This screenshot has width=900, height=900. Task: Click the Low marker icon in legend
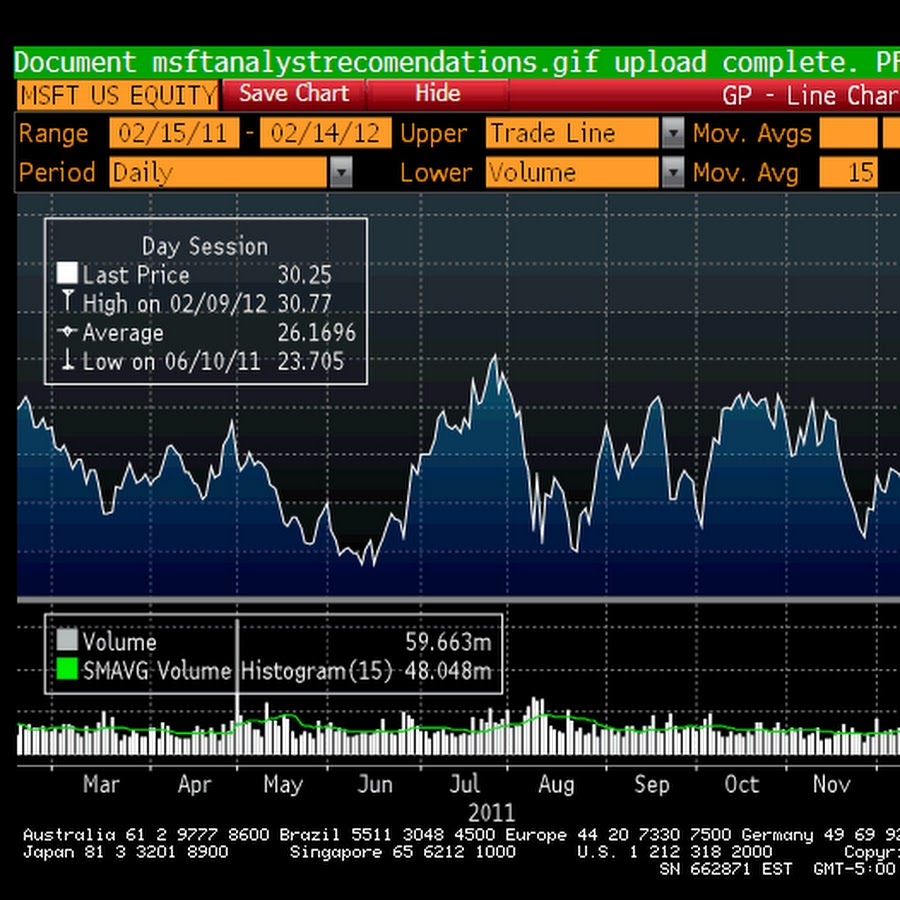pyautogui.click(x=68, y=359)
